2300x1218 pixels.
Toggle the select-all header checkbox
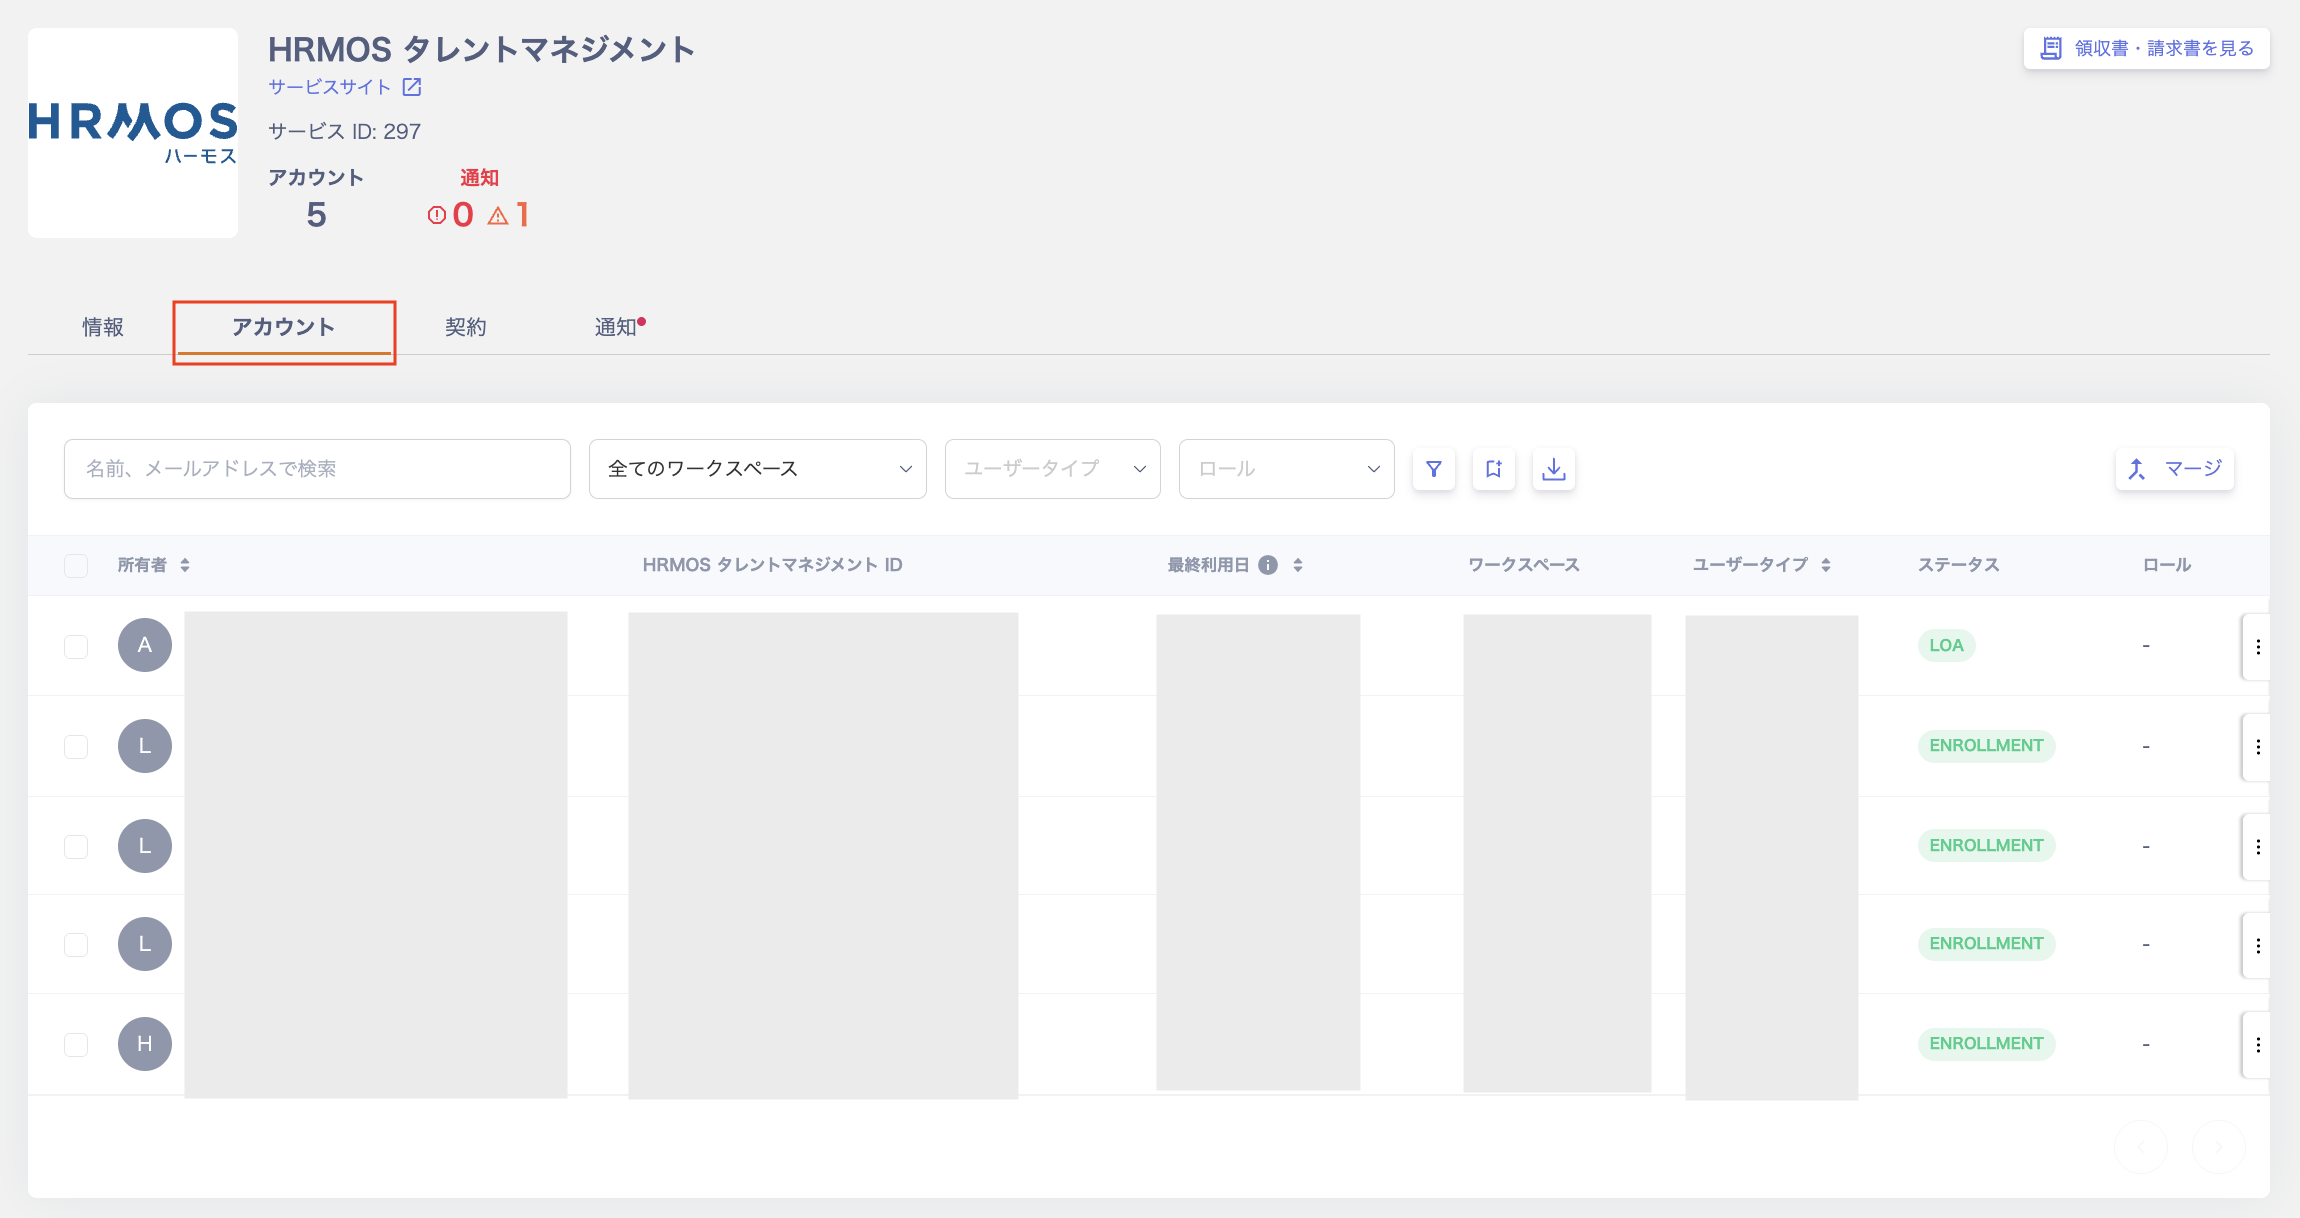[x=76, y=566]
